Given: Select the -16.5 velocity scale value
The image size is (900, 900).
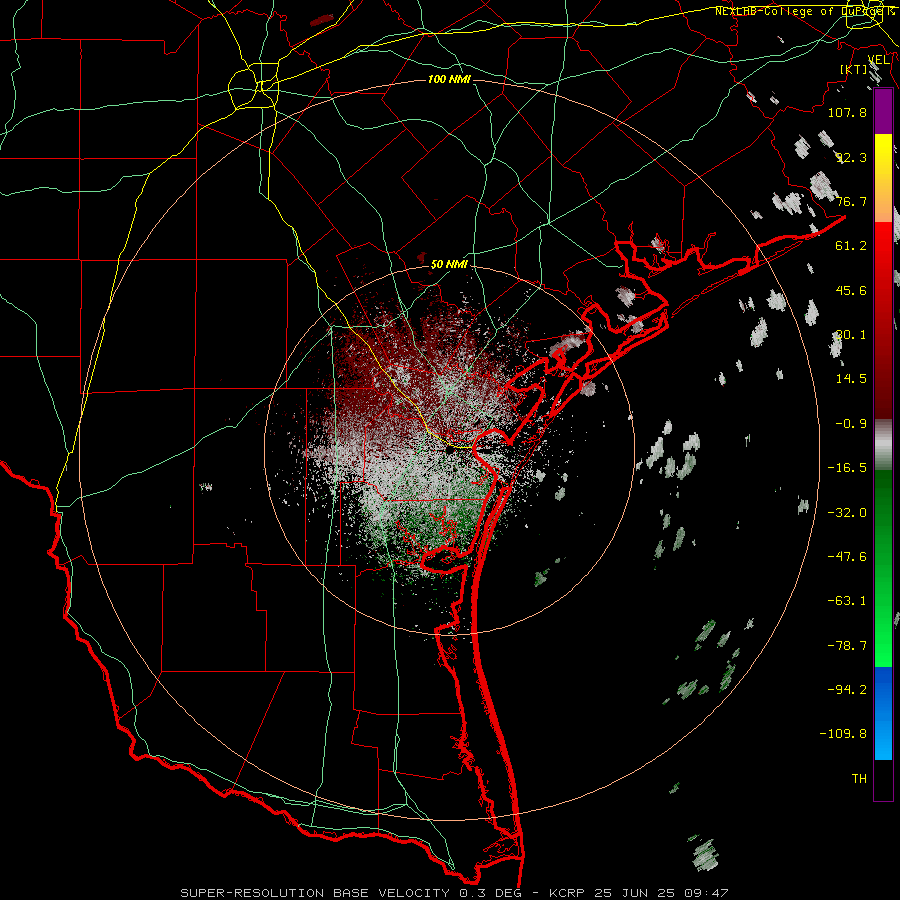Looking at the screenshot, I should [x=847, y=468].
